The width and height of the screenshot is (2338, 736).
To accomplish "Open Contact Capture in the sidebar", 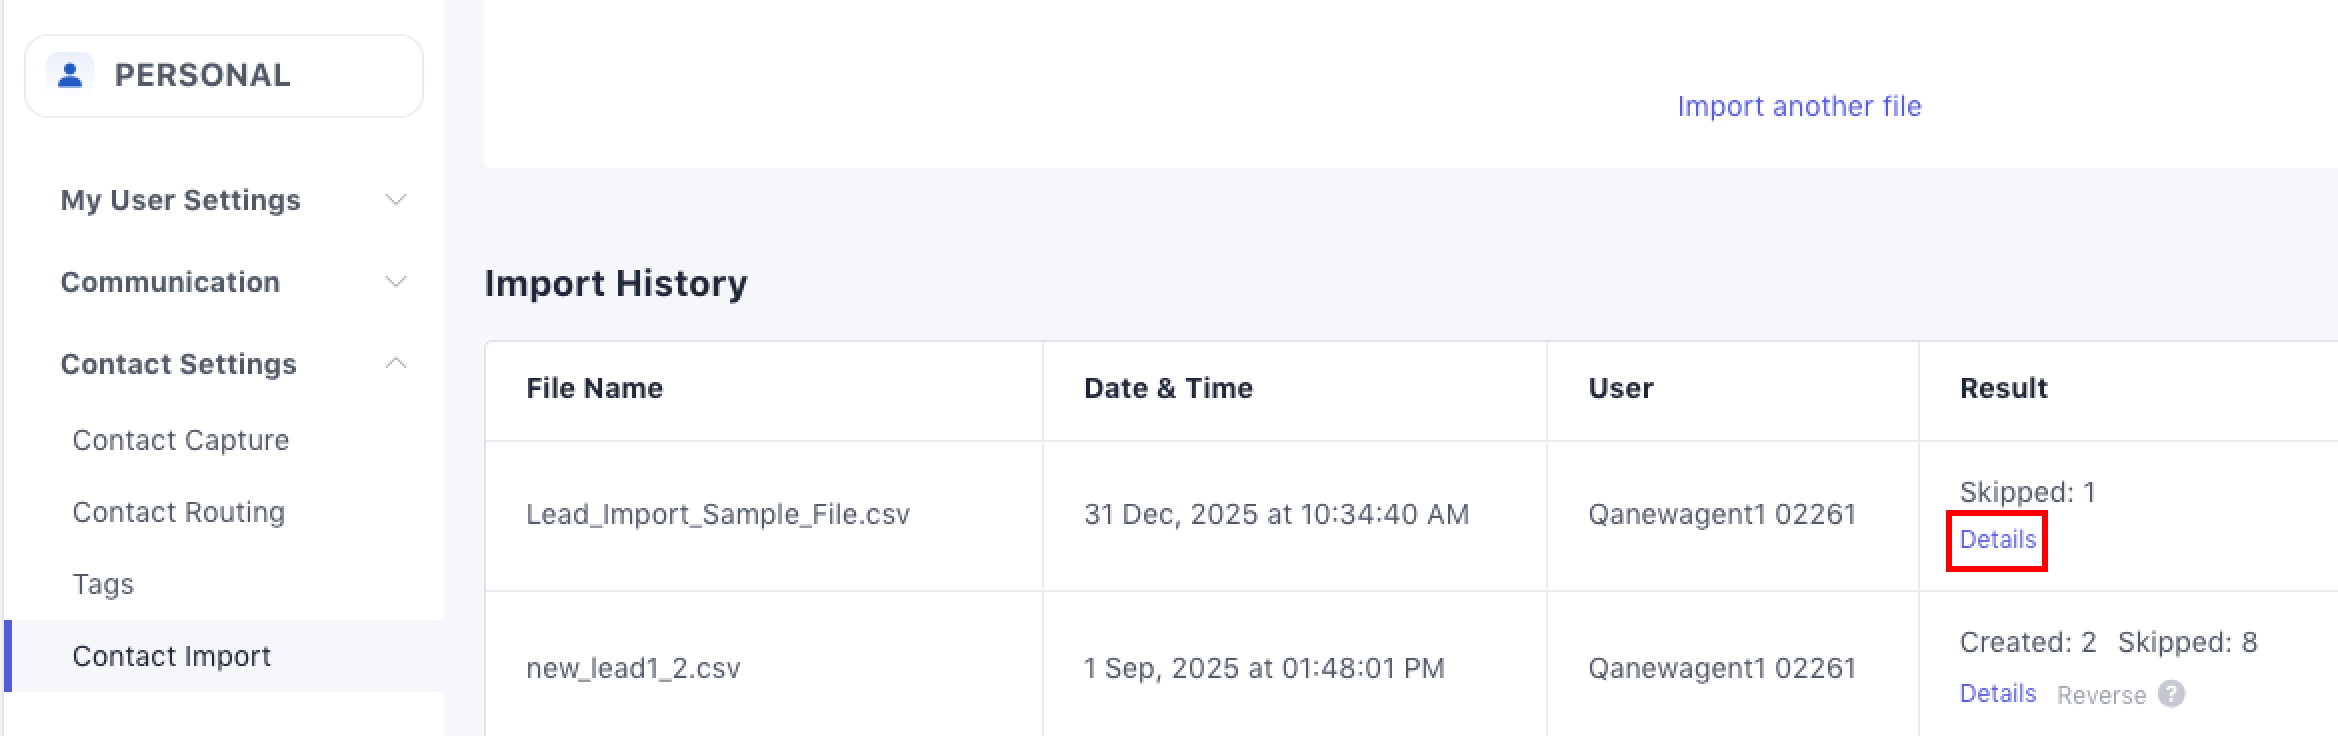I will point(181,440).
